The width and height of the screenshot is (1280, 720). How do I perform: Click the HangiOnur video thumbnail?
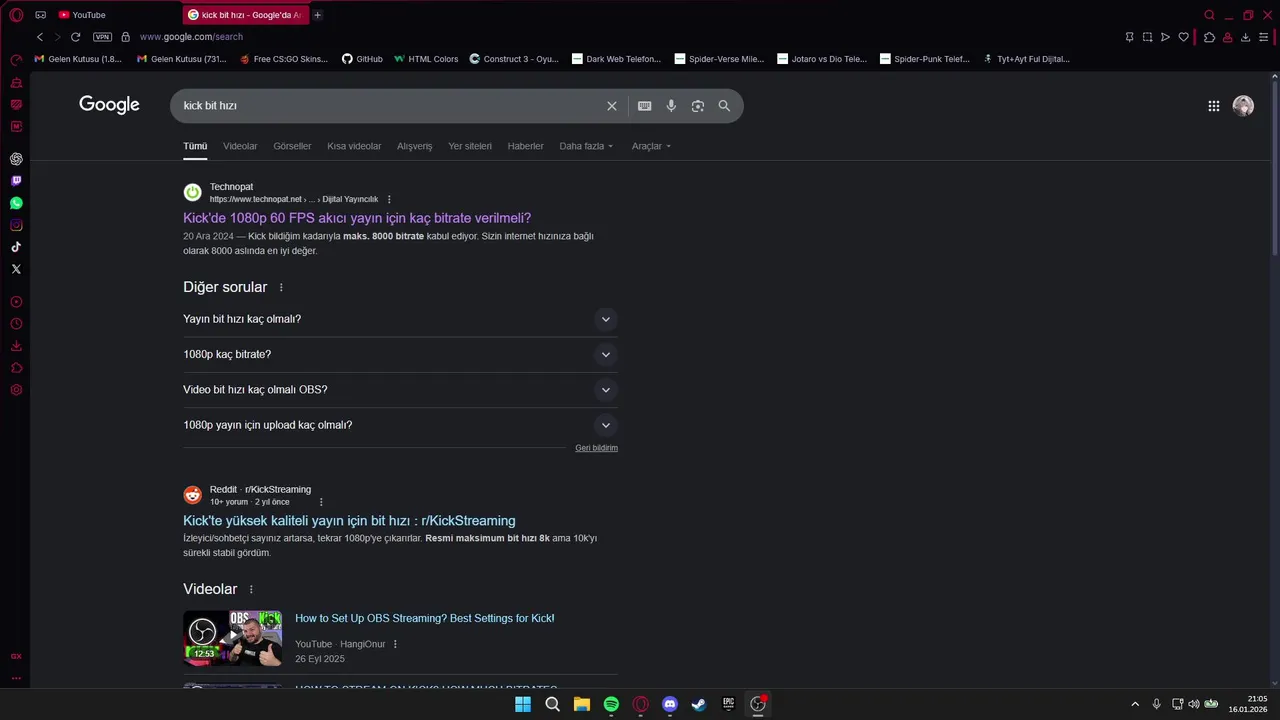tap(232, 638)
